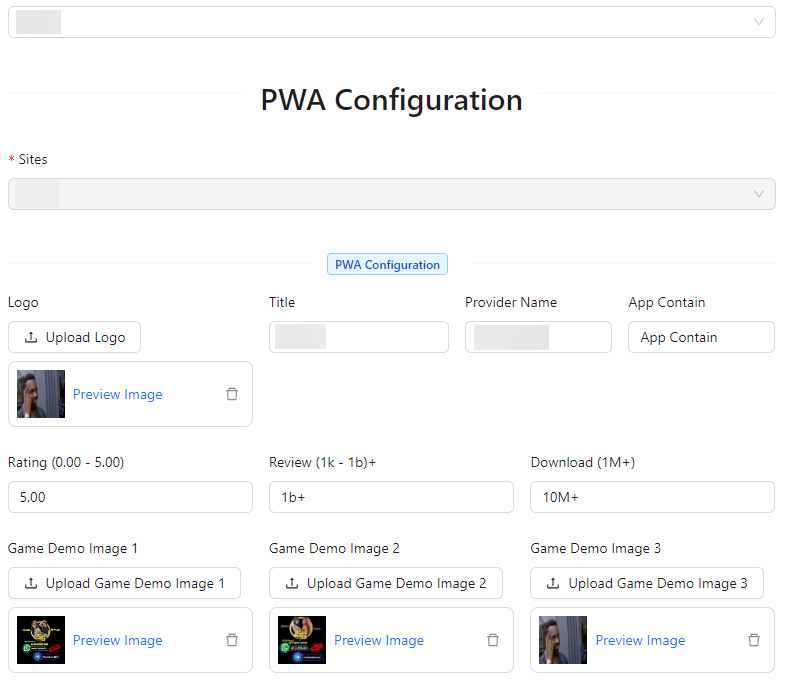Click Game Demo Image 1 thumbnail

click(41, 640)
